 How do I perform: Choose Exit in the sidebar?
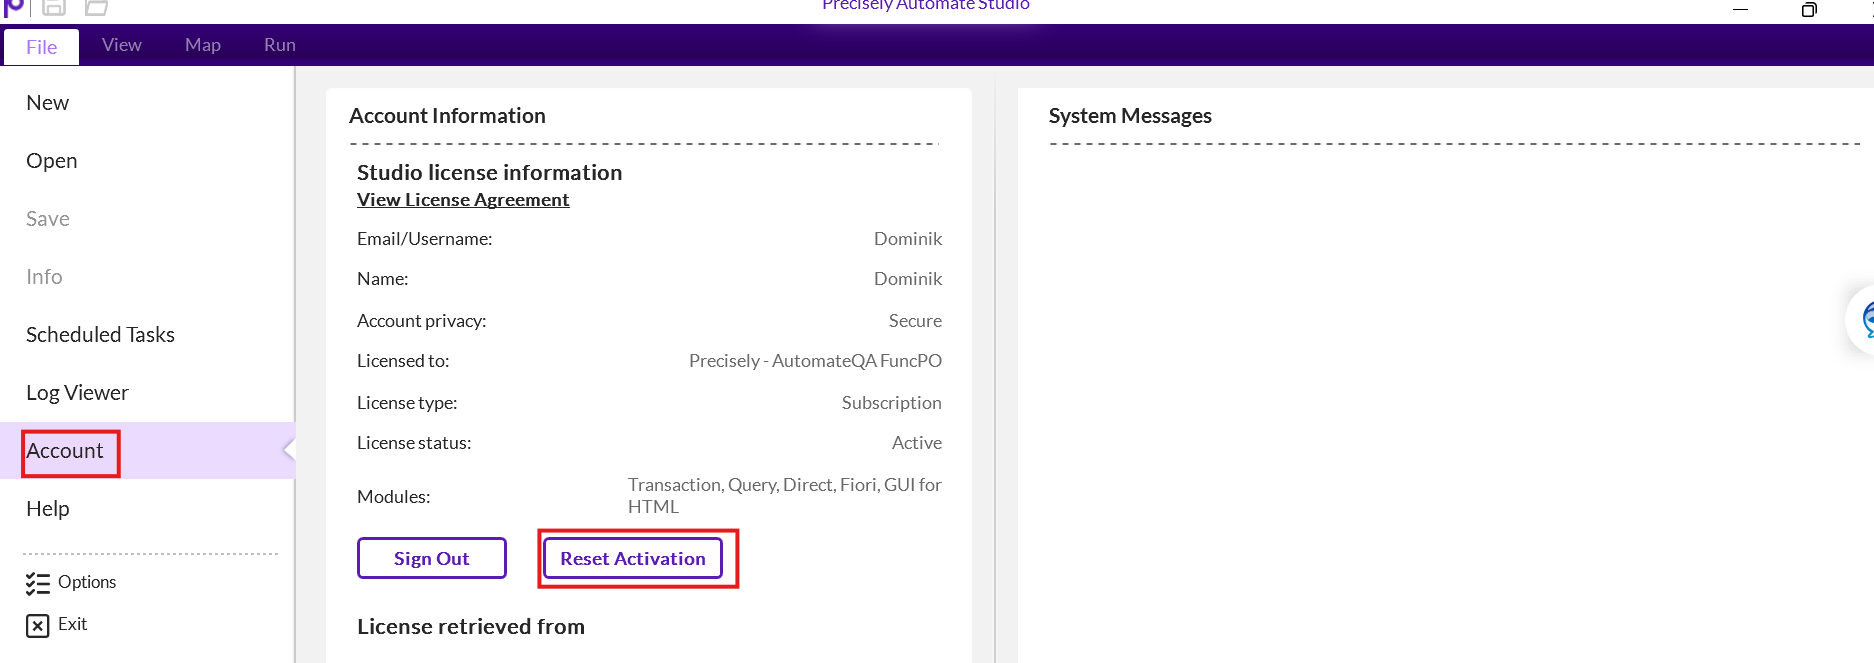coord(72,624)
